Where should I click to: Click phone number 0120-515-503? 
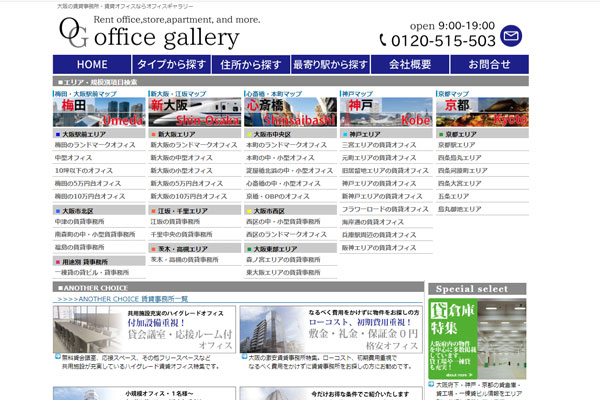(x=443, y=41)
